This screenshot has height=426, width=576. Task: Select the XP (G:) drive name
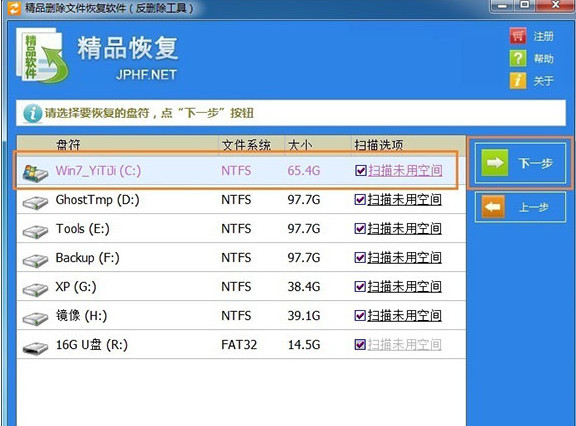coord(76,287)
